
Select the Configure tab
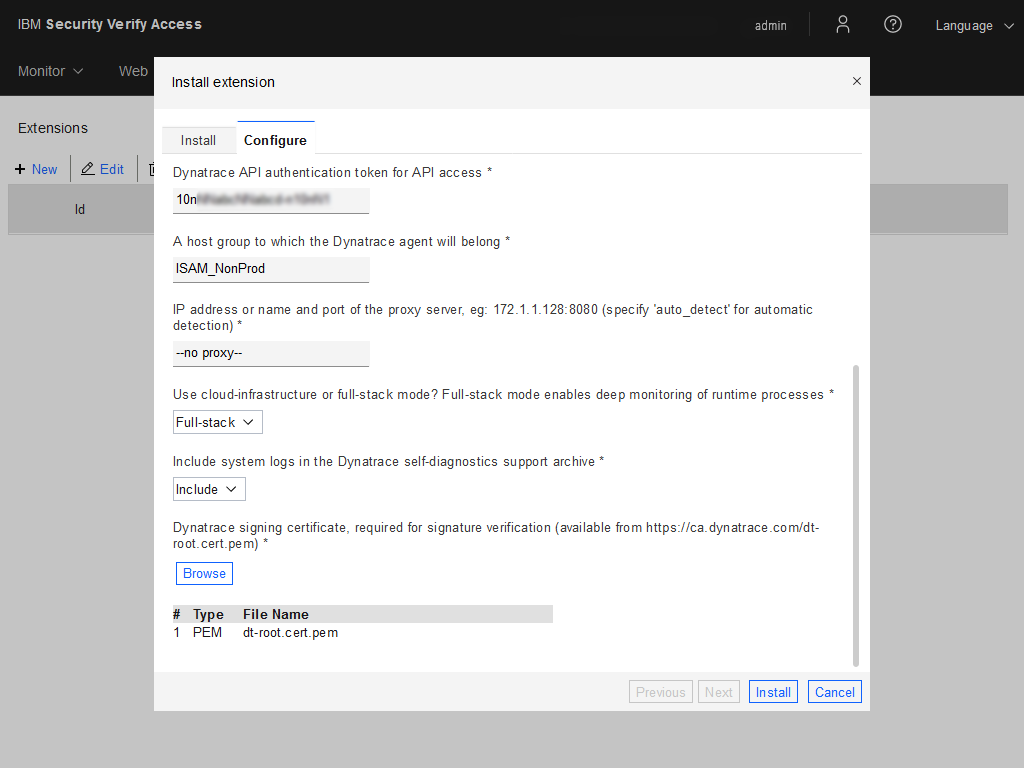[x=276, y=140]
